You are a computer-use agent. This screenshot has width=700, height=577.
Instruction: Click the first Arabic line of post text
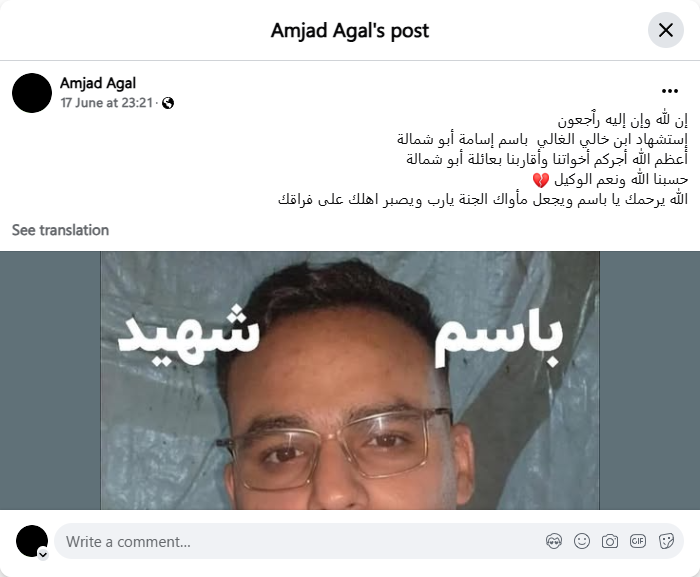(622, 120)
